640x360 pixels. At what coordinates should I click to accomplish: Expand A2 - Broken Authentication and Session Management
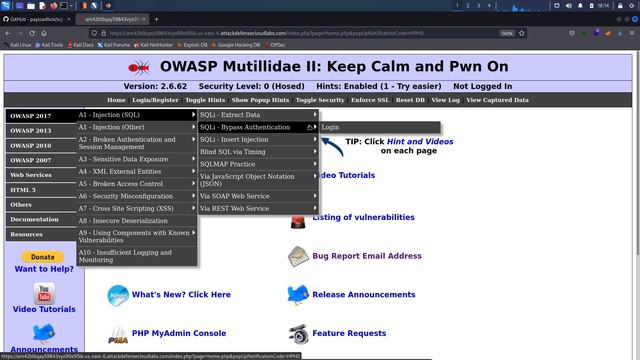(x=137, y=143)
